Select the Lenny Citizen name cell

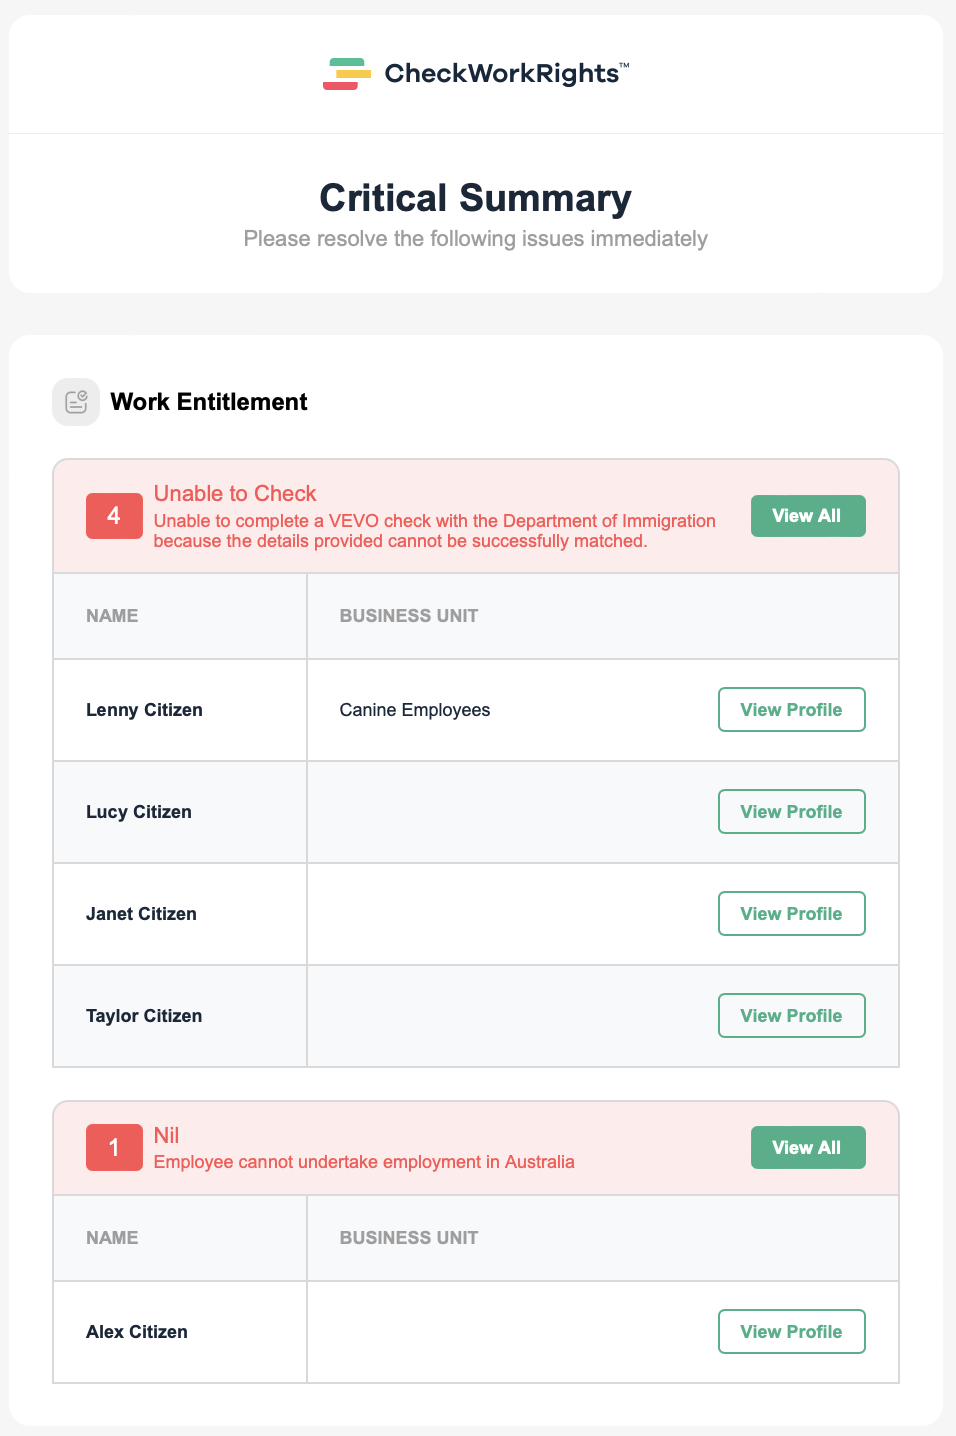[180, 710]
